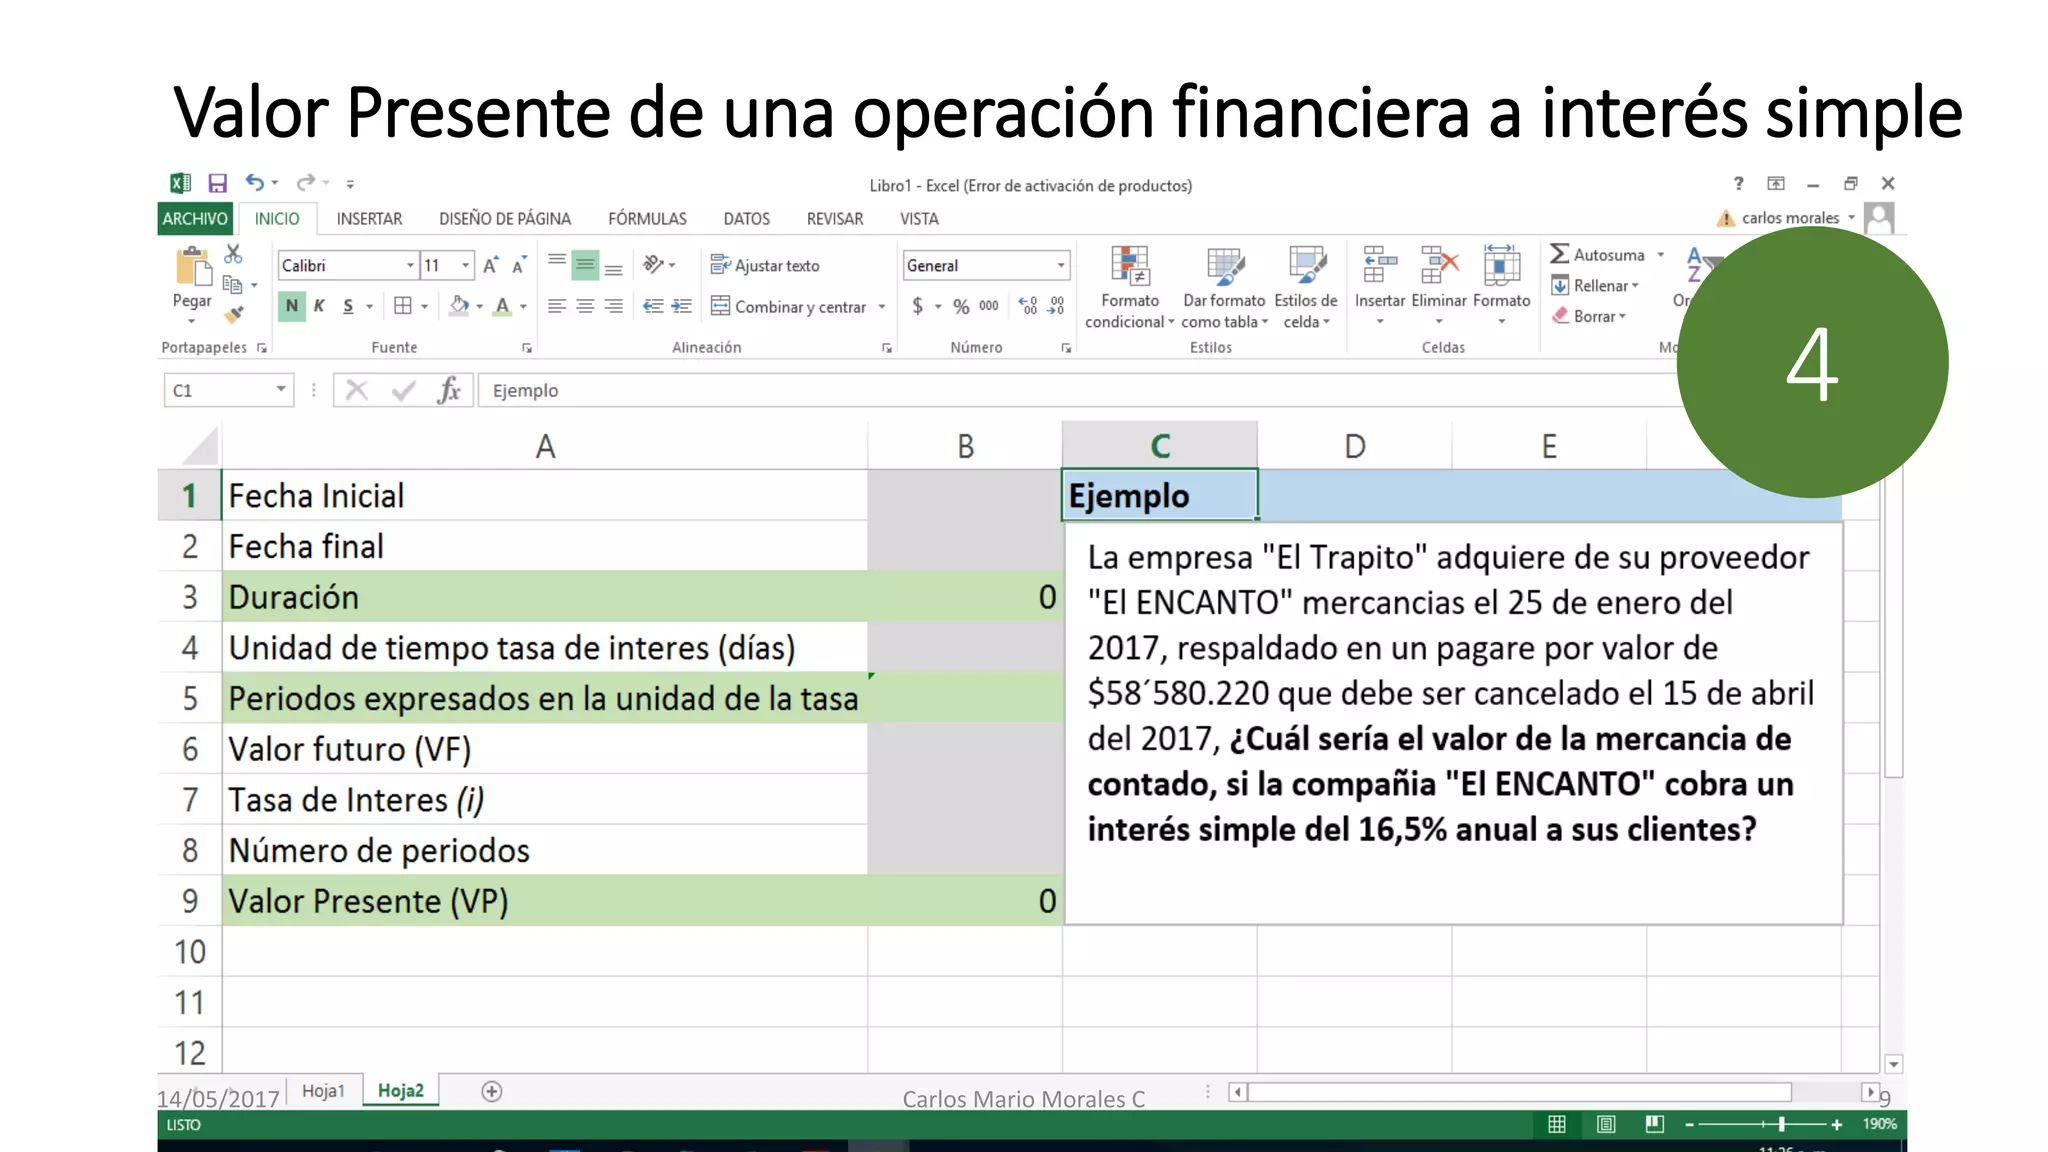Click the Name Box showing C1
Screen dimensions: 2048x1152
228,391
